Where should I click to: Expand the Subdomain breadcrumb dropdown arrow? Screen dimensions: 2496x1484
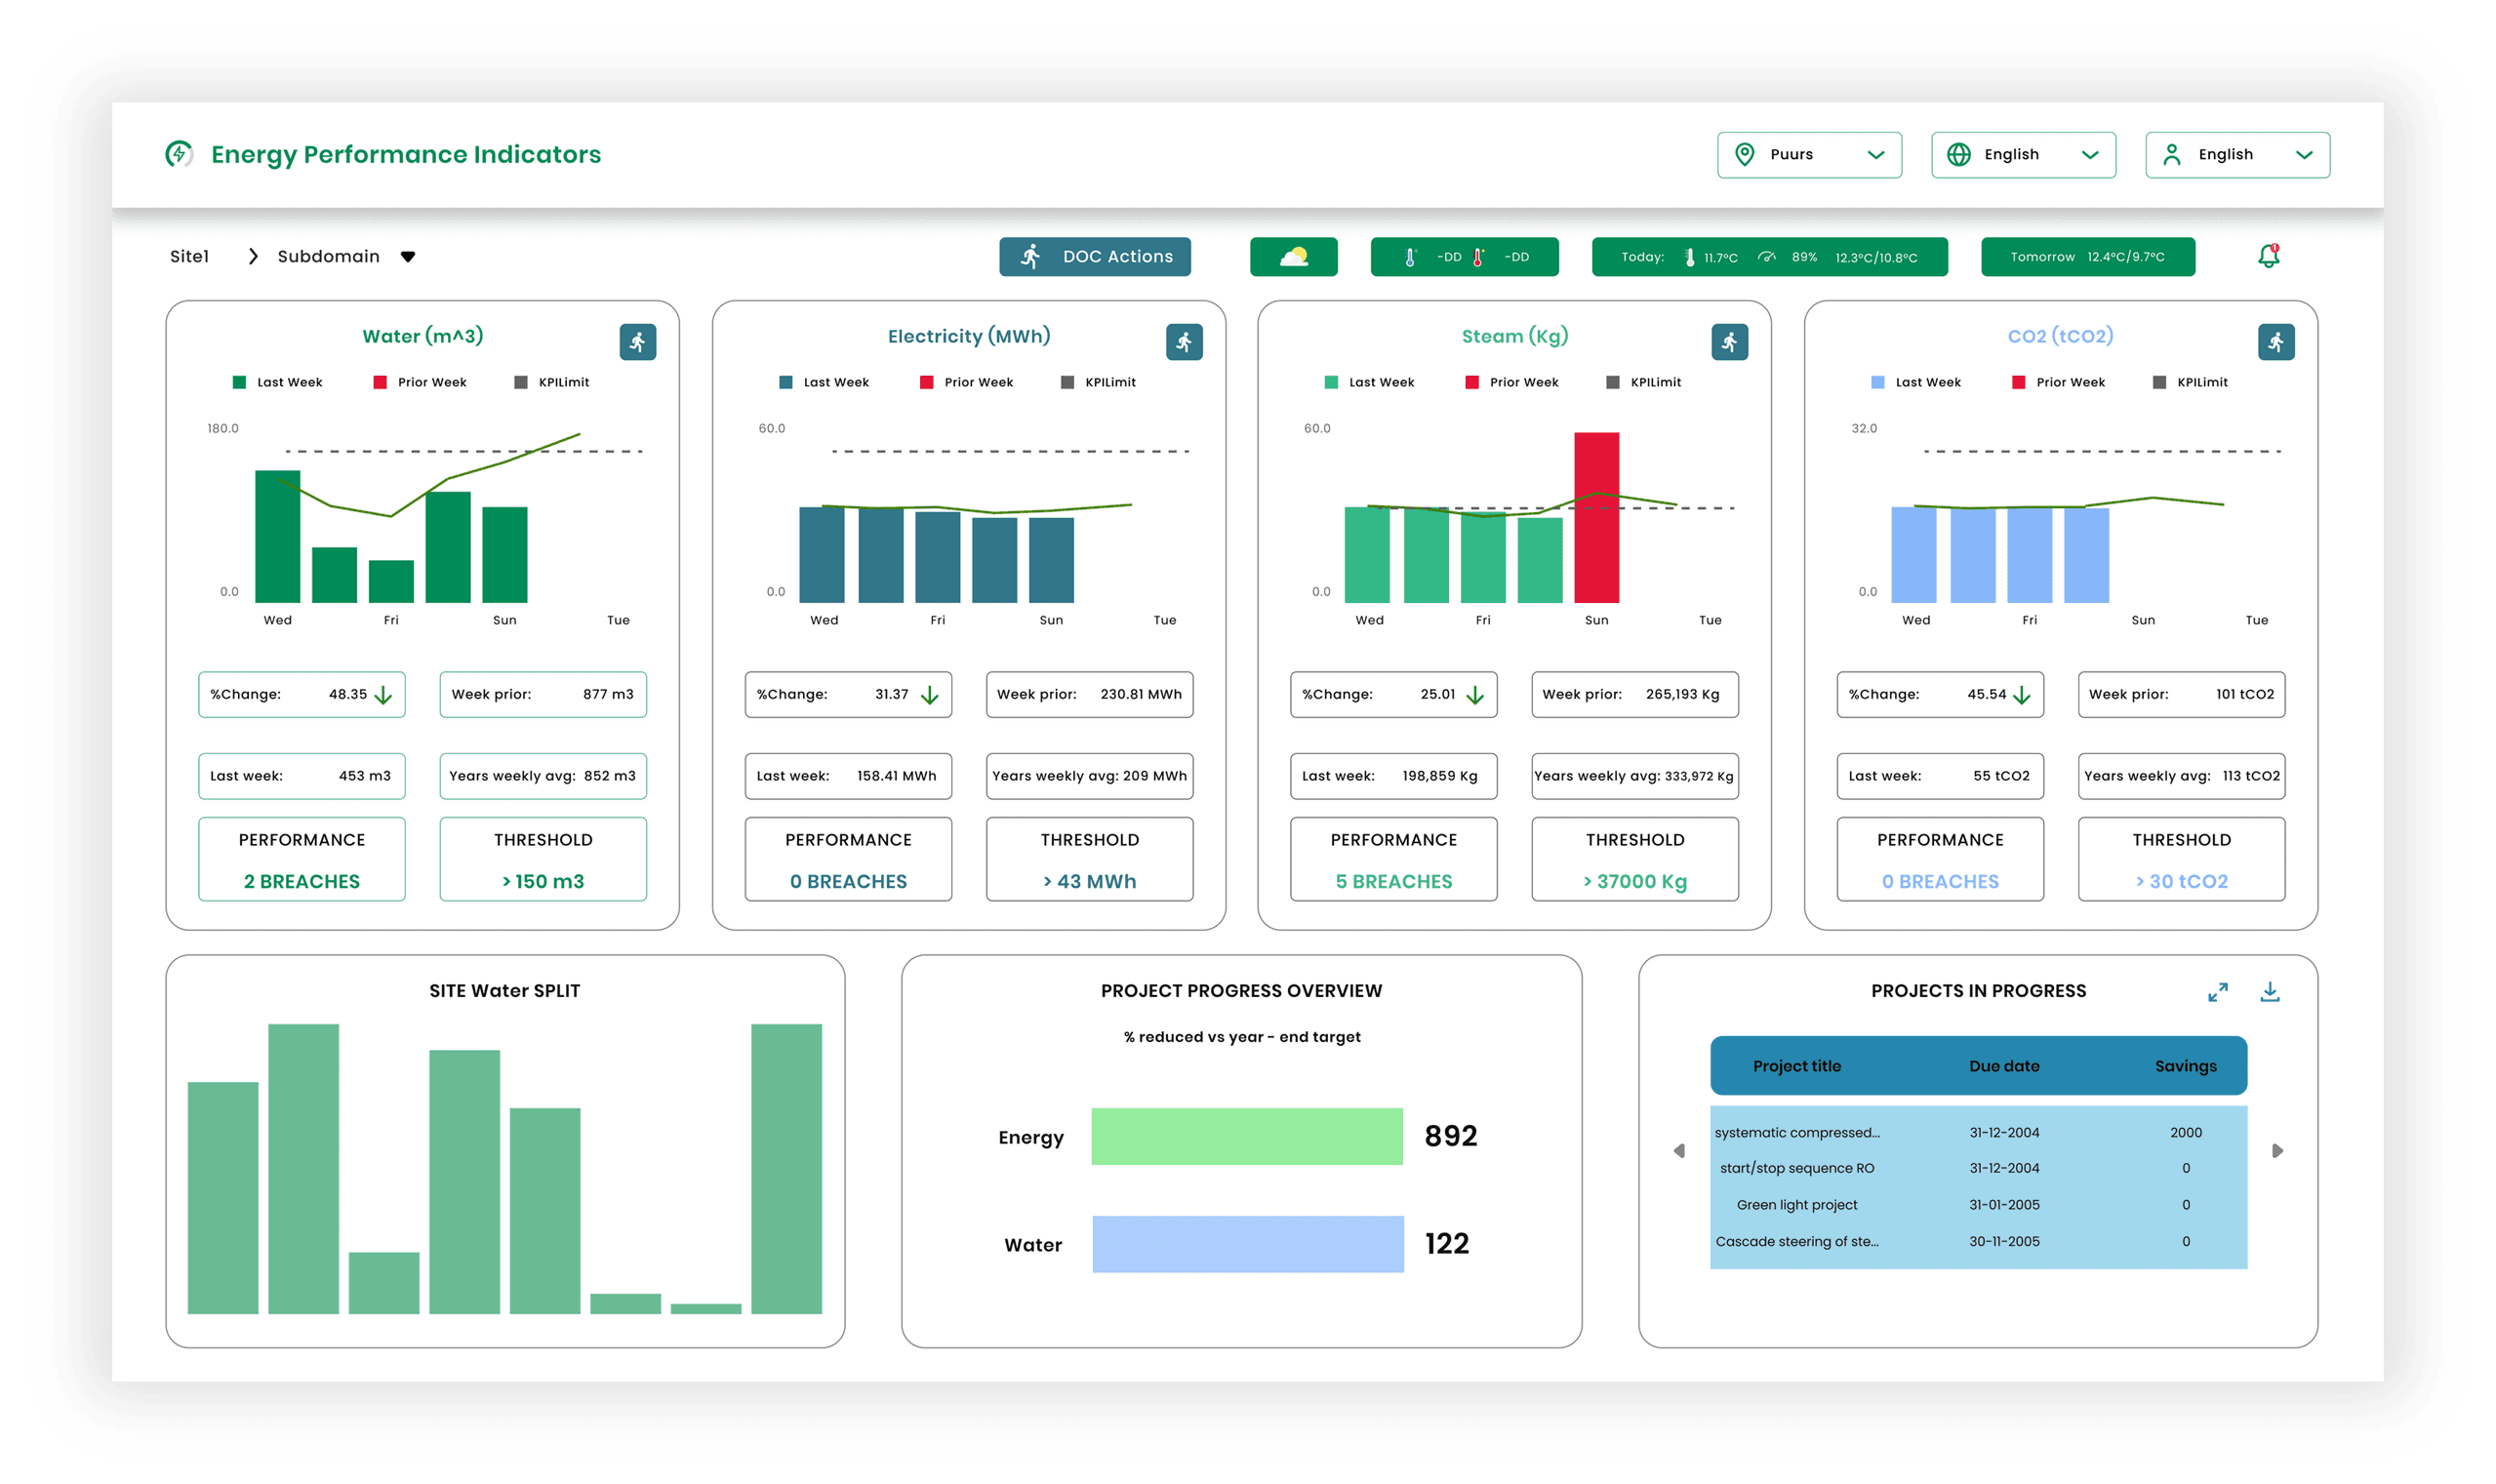408,257
